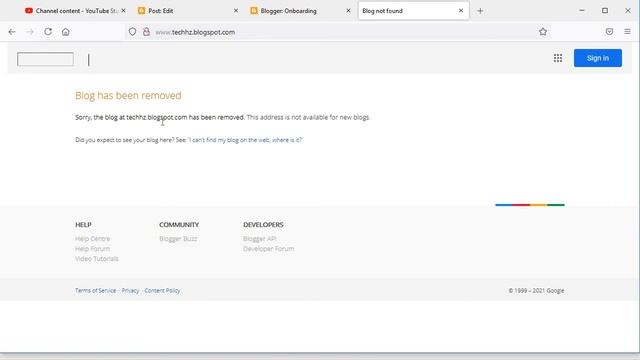Open the browser home page
The height and width of the screenshot is (360, 640).
(66, 32)
